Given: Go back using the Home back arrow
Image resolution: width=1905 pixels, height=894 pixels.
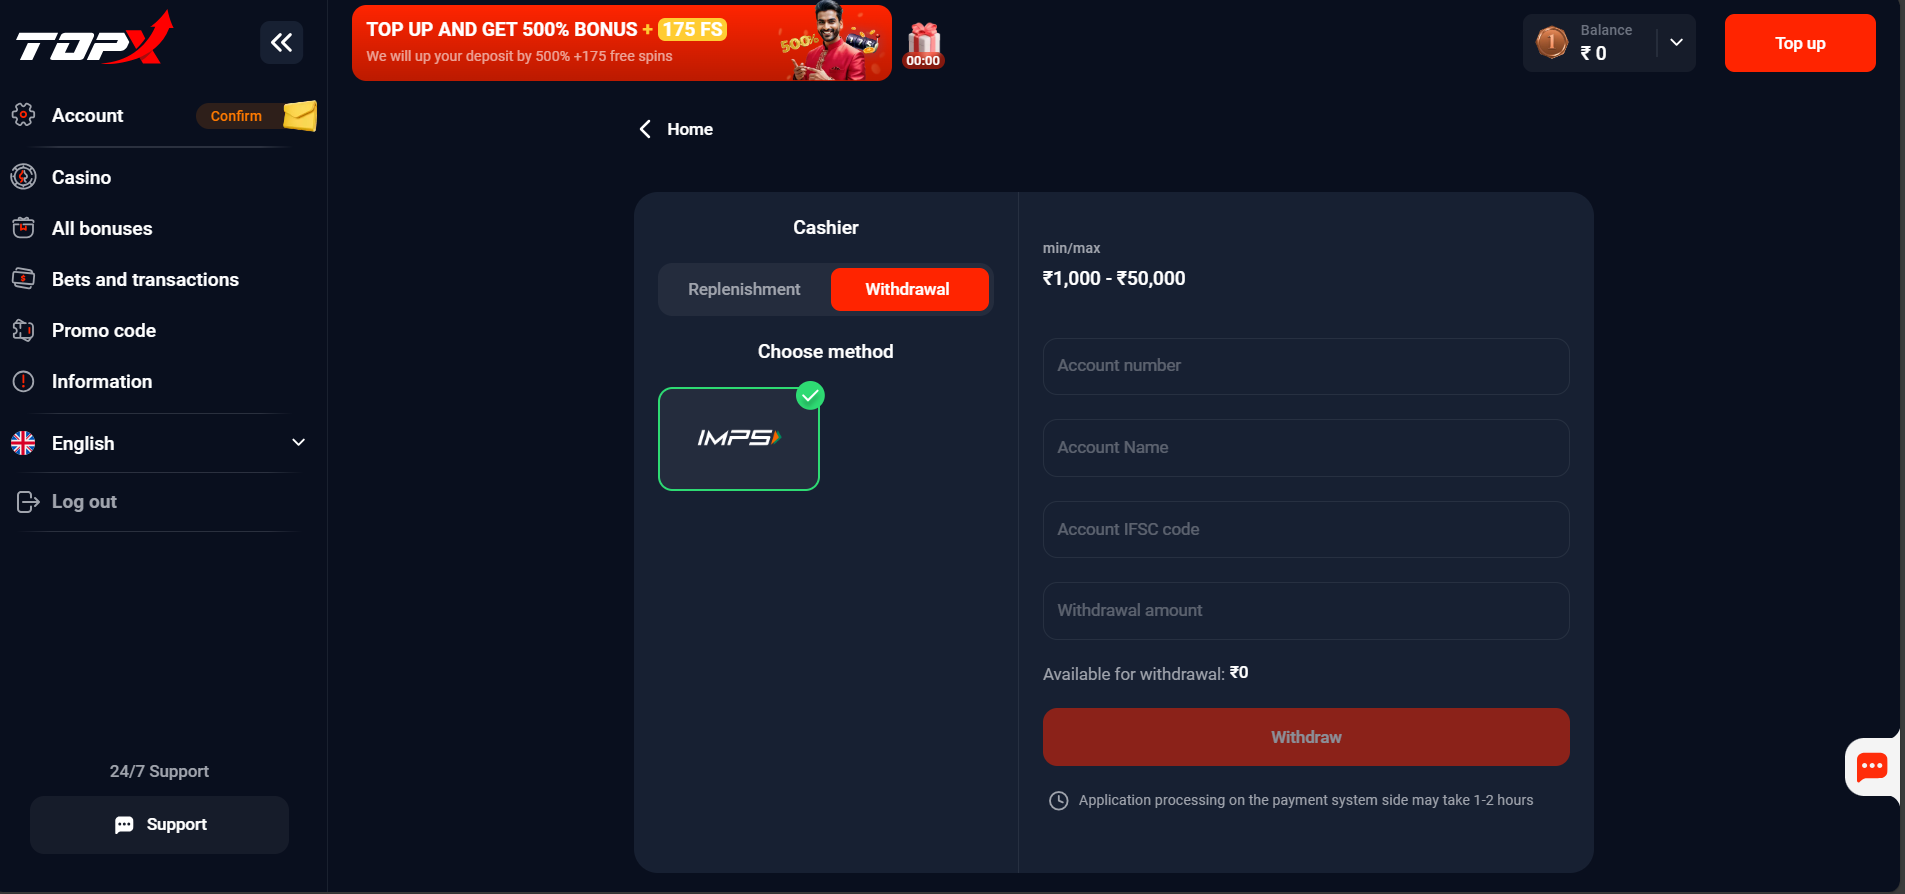Looking at the screenshot, I should (645, 129).
